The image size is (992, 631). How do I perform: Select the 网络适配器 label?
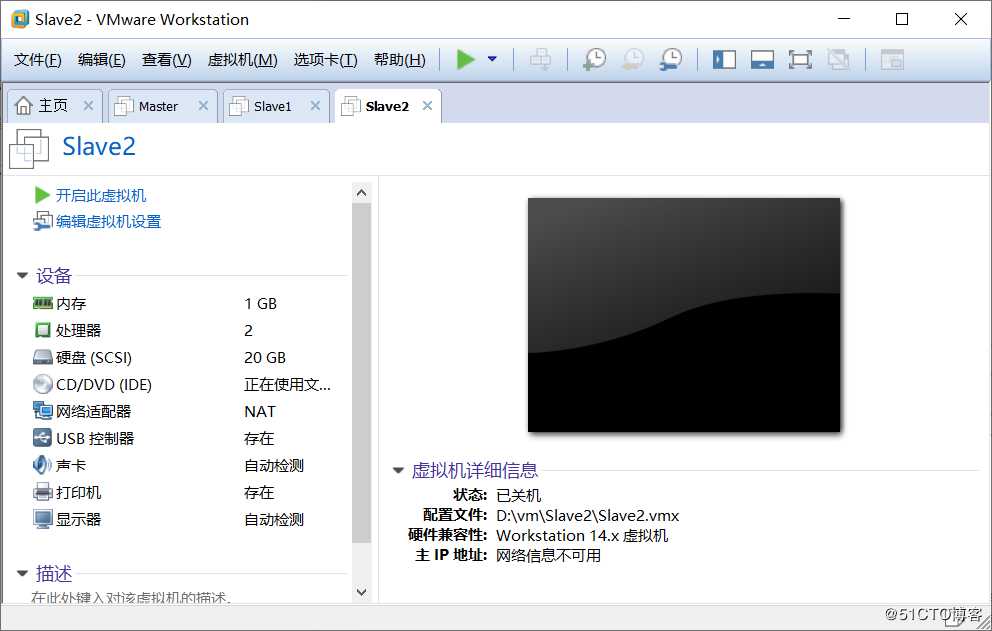pyautogui.click(x=94, y=411)
